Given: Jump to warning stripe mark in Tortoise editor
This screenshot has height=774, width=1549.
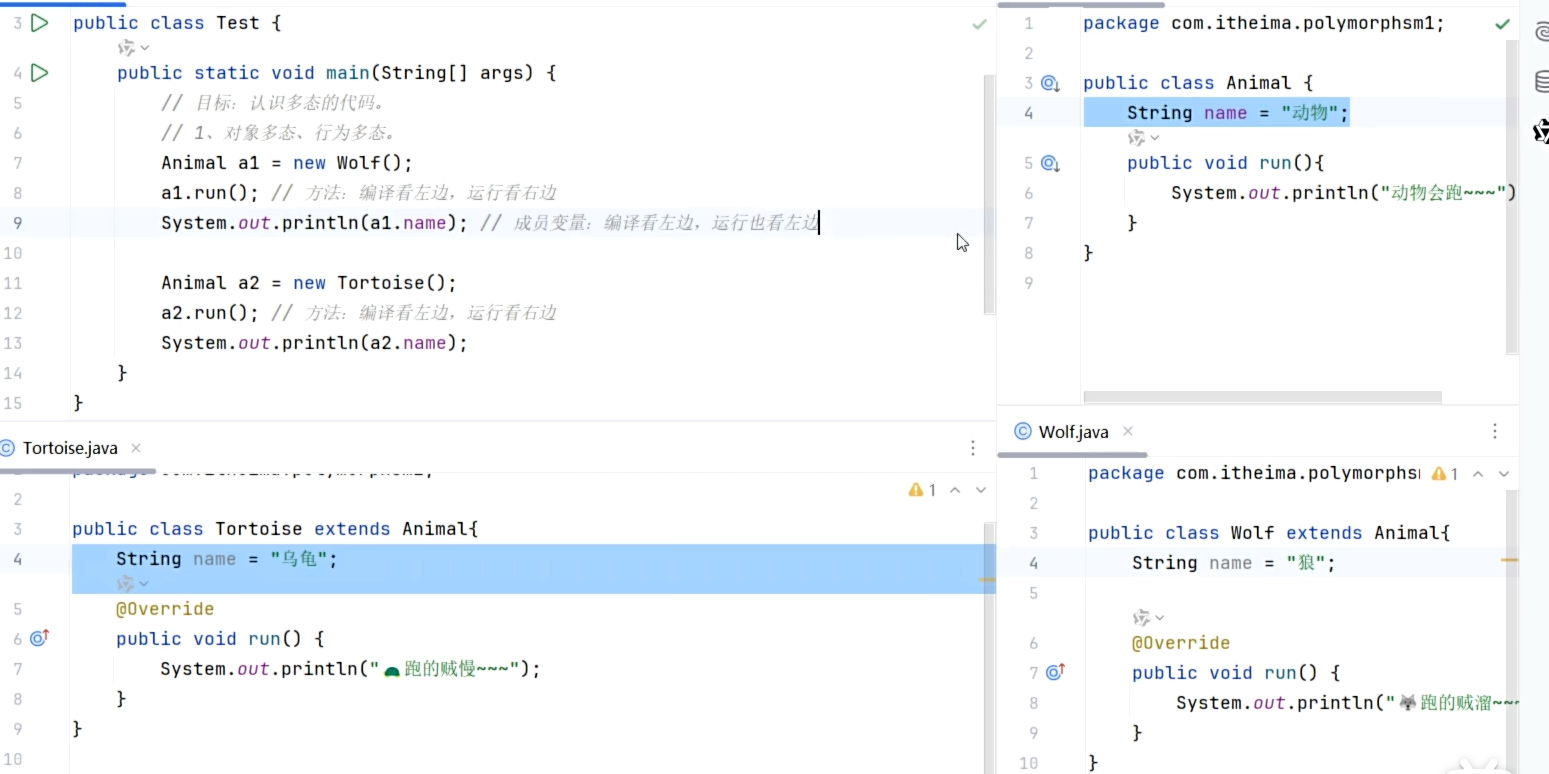Looking at the screenshot, I should (986, 579).
